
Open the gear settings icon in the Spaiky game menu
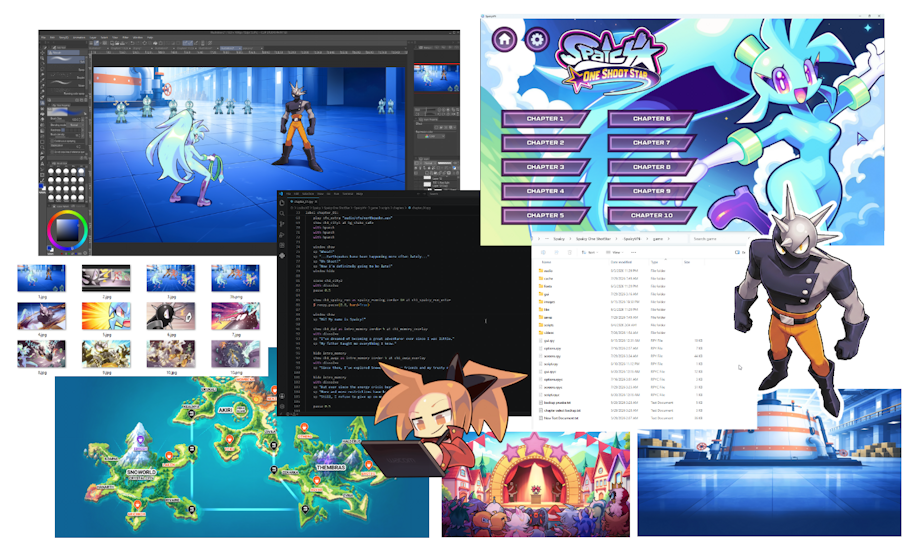pos(536,40)
